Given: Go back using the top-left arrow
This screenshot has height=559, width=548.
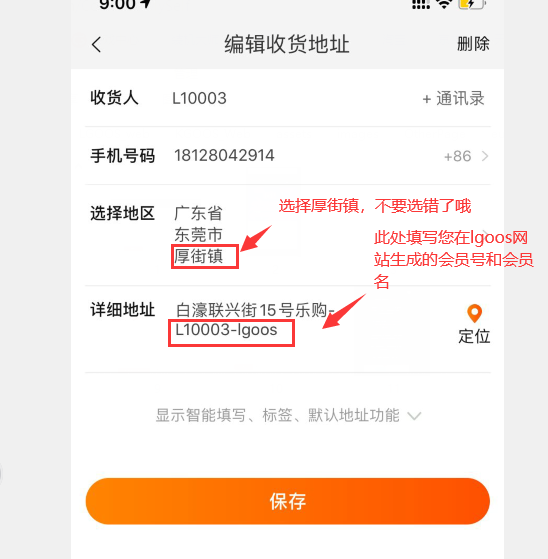Looking at the screenshot, I should tap(96, 45).
